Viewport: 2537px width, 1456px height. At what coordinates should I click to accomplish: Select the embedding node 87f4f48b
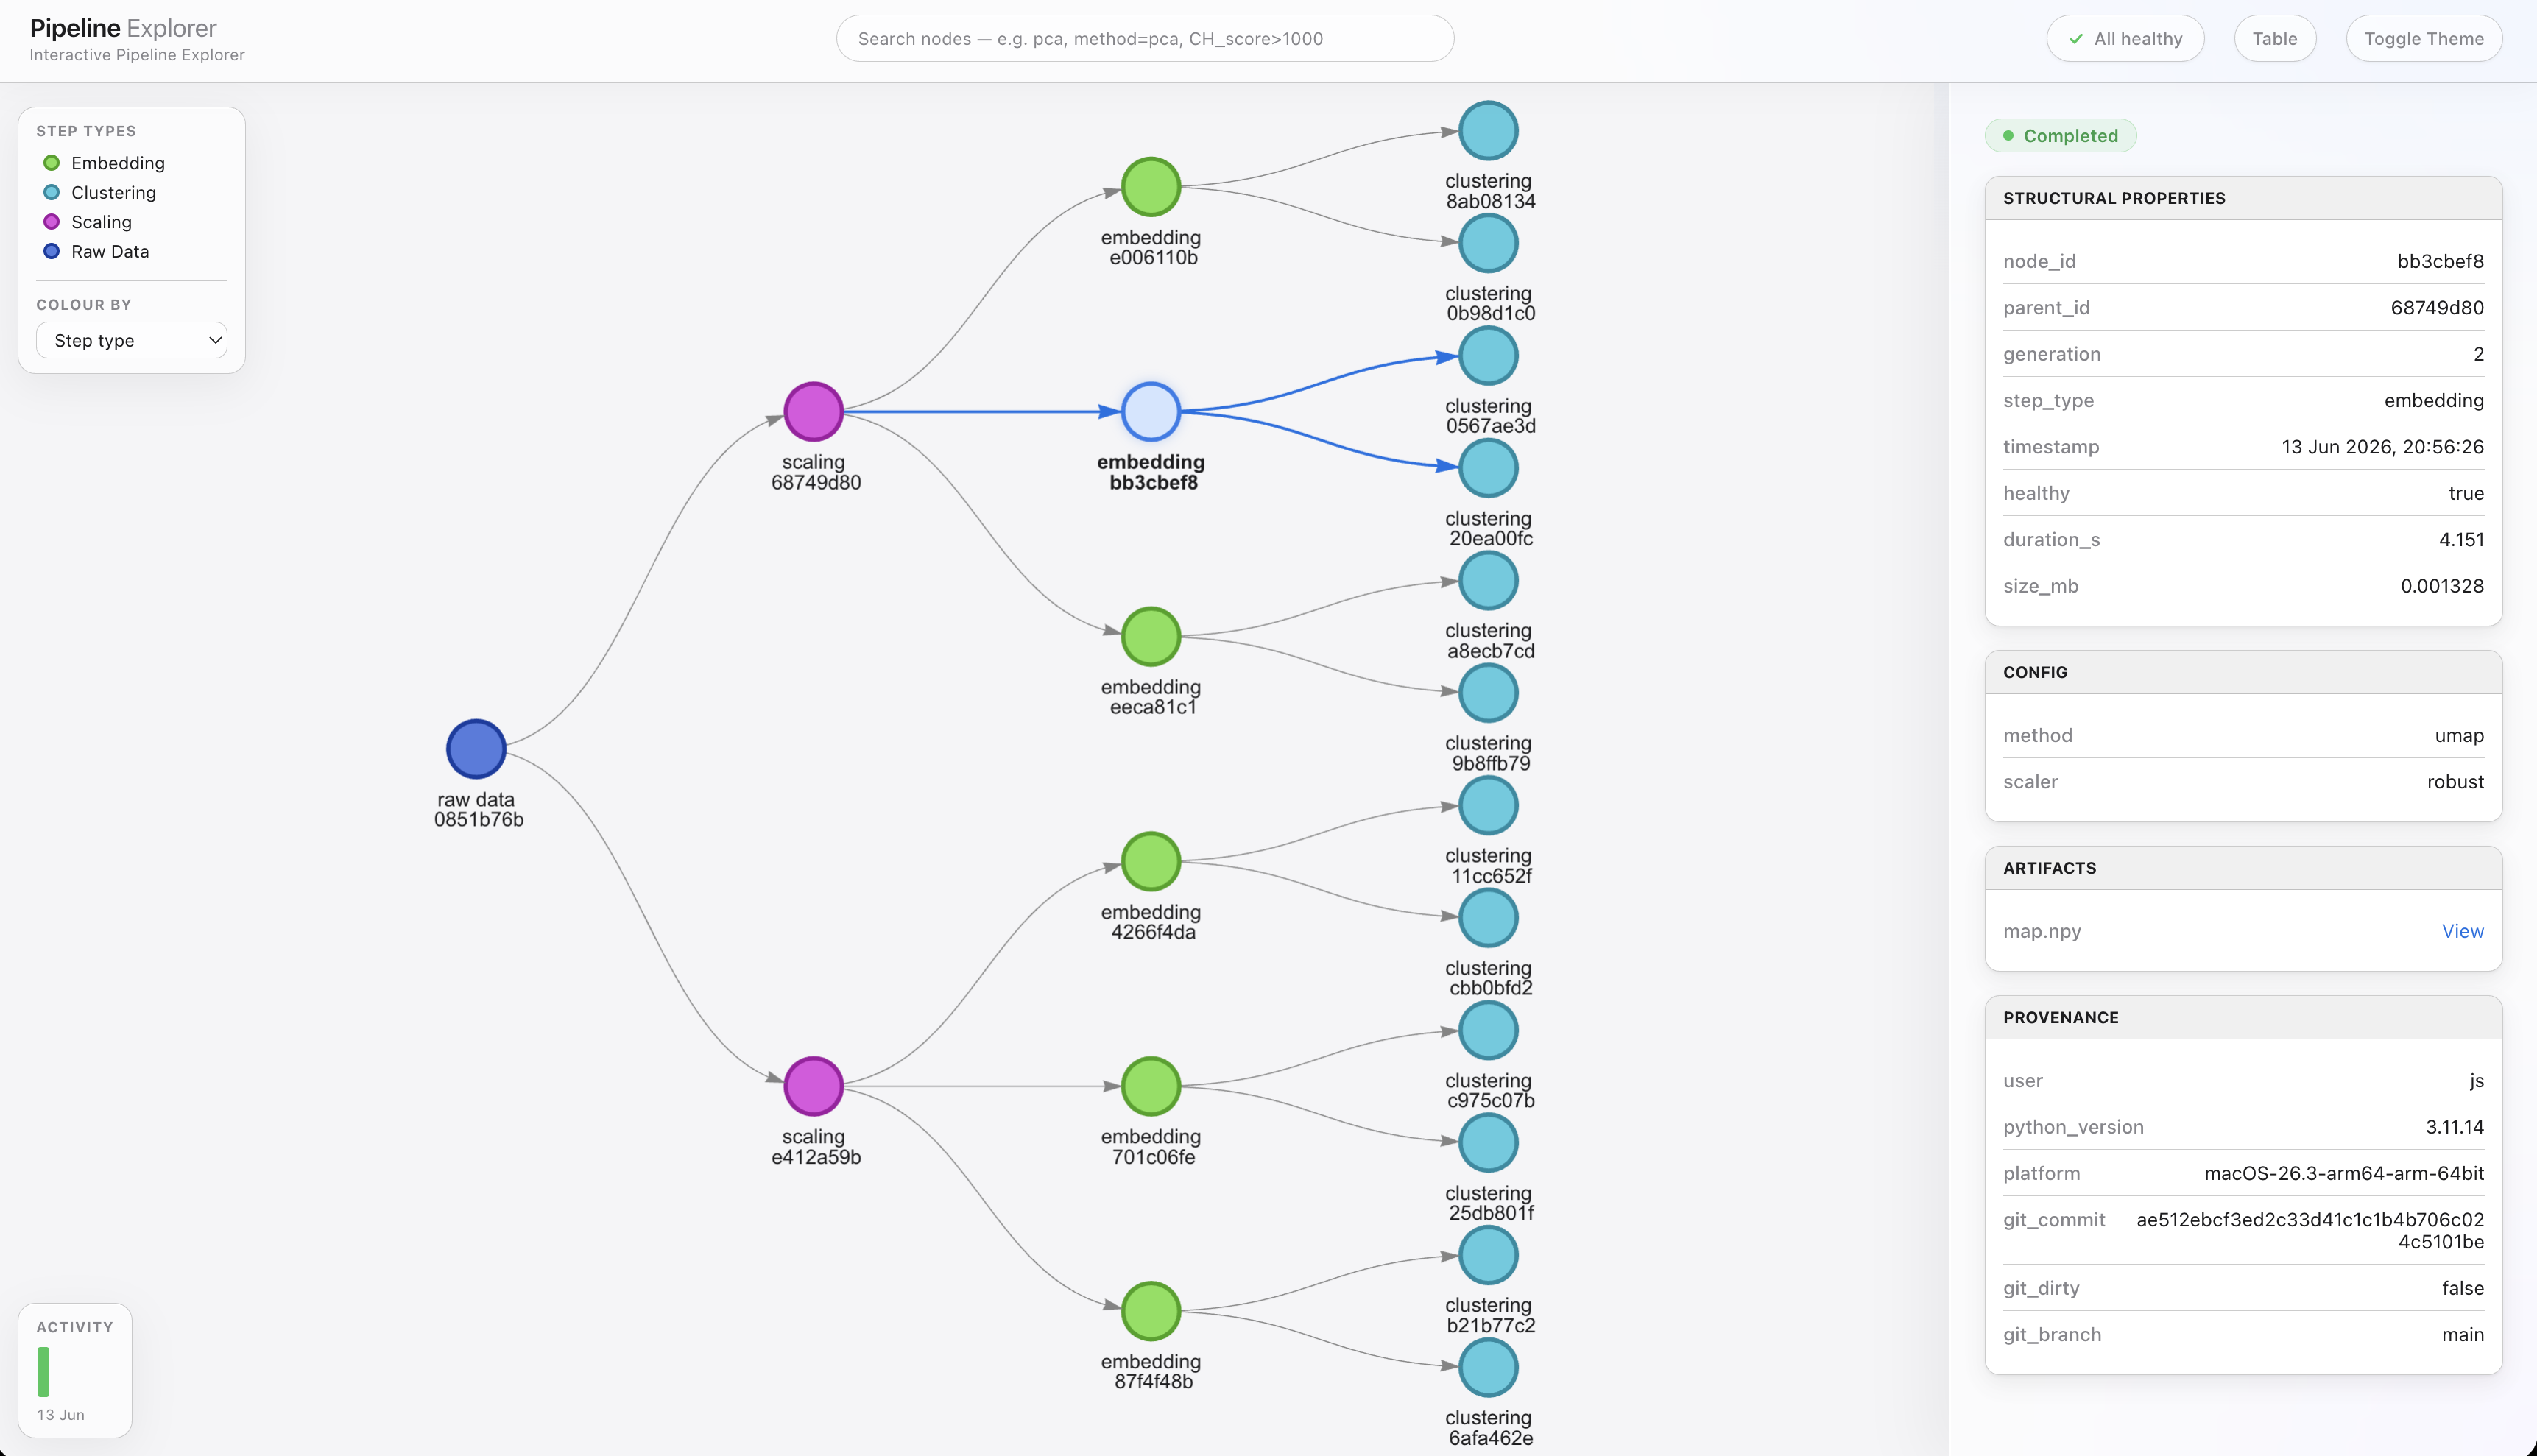coord(1151,1311)
